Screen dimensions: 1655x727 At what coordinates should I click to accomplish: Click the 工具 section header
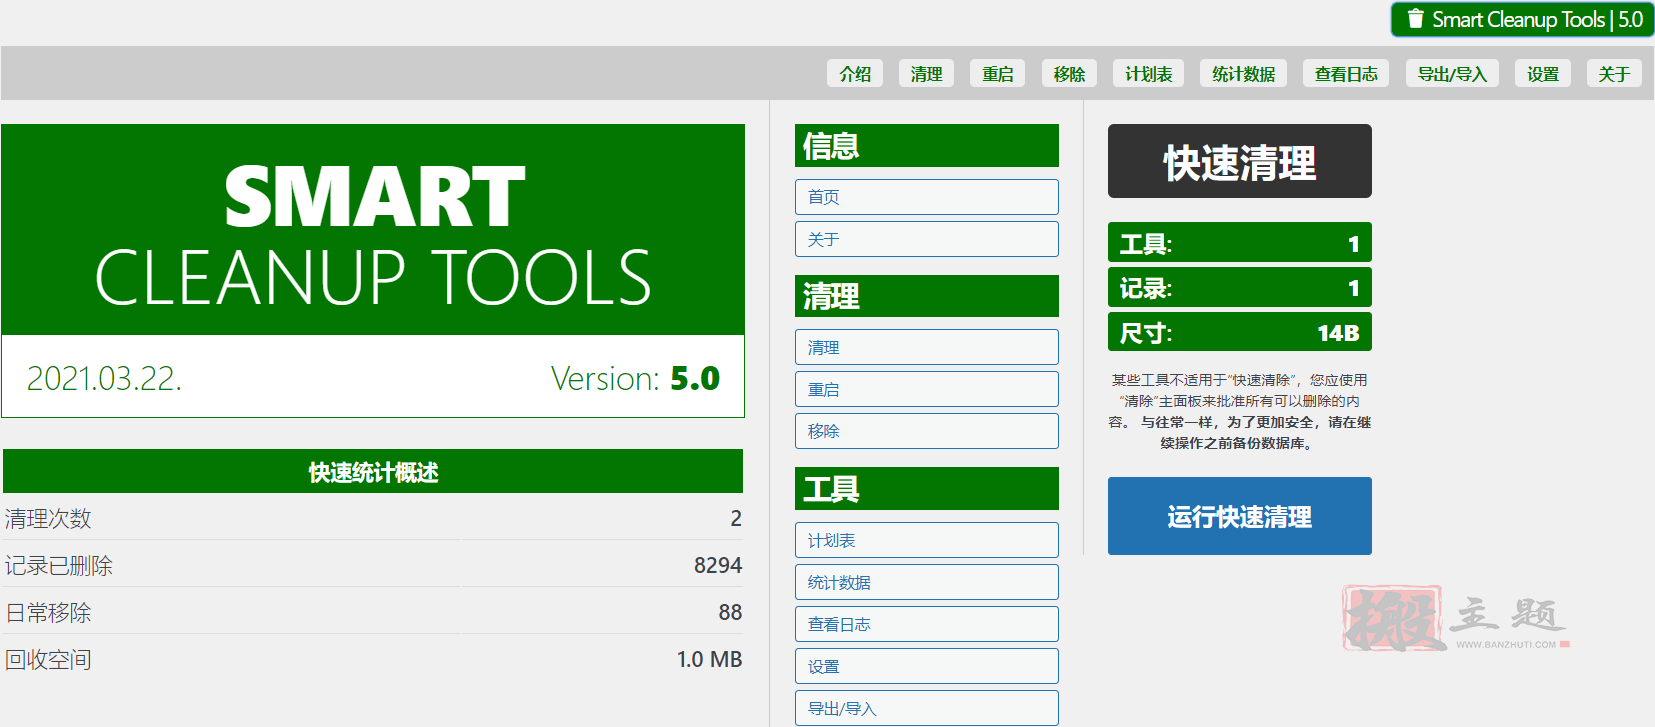coord(927,489)
